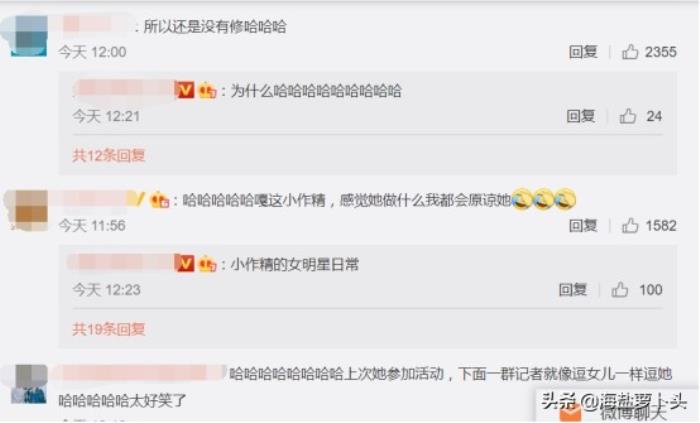Screen dimensions: 700x423
Task: Like the comment with 1582 likes
Action: pyautogui.click(x=630, y=226)
